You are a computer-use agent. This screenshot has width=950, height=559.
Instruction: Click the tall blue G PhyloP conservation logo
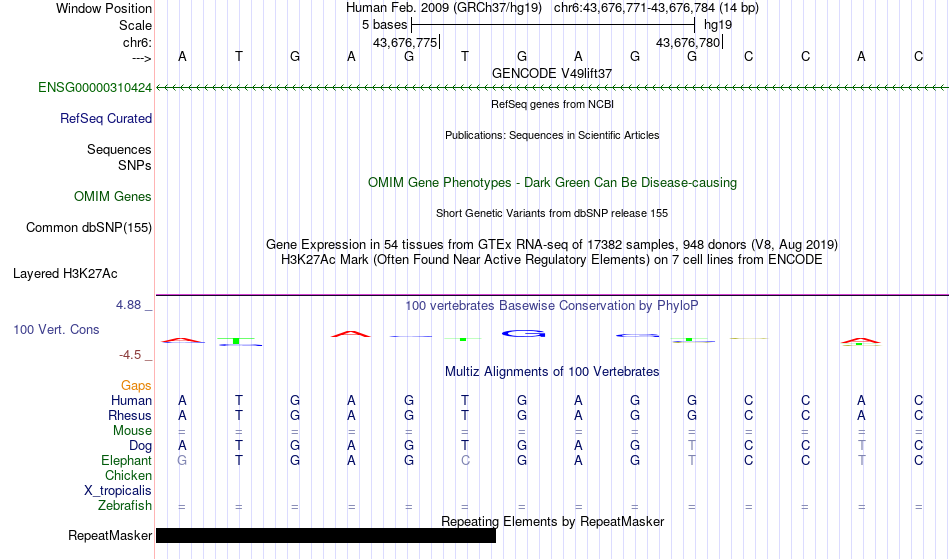click(x=523, y=333)
